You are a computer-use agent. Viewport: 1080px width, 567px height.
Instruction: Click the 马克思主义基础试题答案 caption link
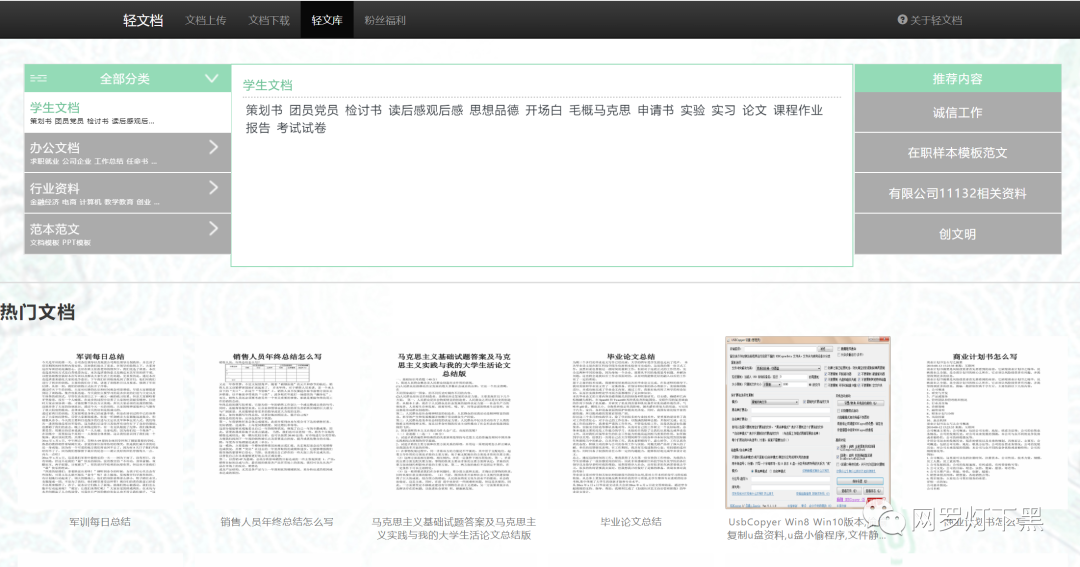point(454,528)
